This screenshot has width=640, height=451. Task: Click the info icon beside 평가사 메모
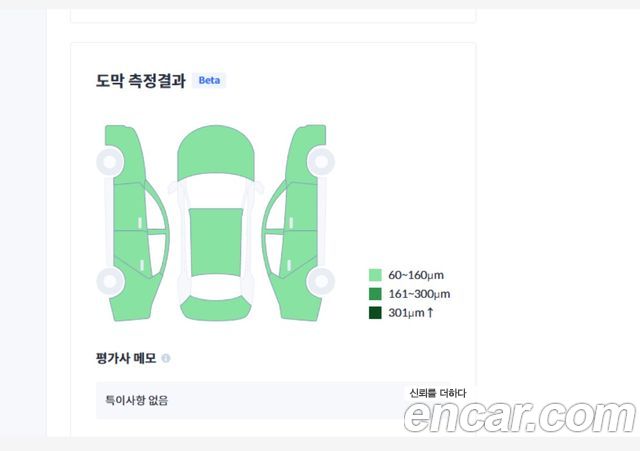click(166, 358)
